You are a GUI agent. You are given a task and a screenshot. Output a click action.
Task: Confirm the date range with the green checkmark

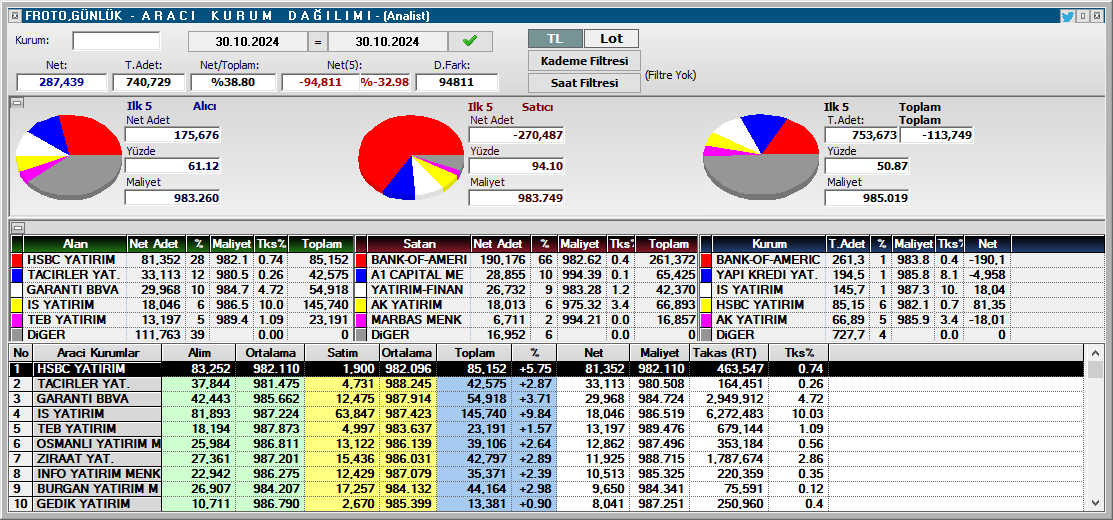point(471,41)
